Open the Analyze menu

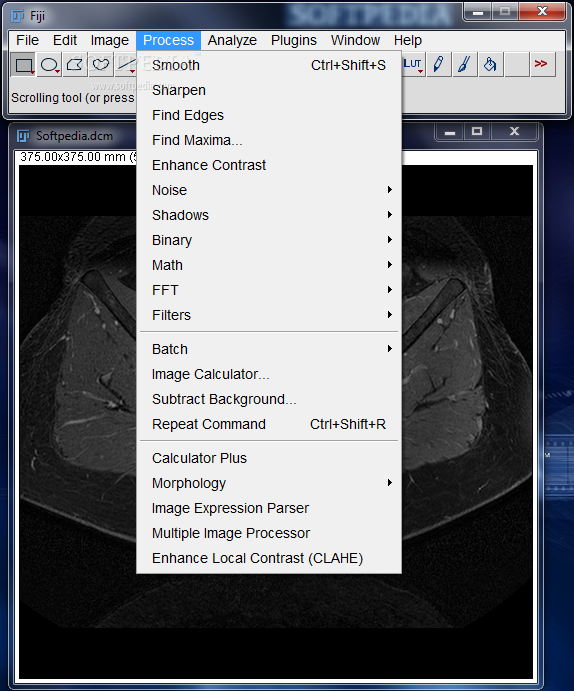click(232, 40)
